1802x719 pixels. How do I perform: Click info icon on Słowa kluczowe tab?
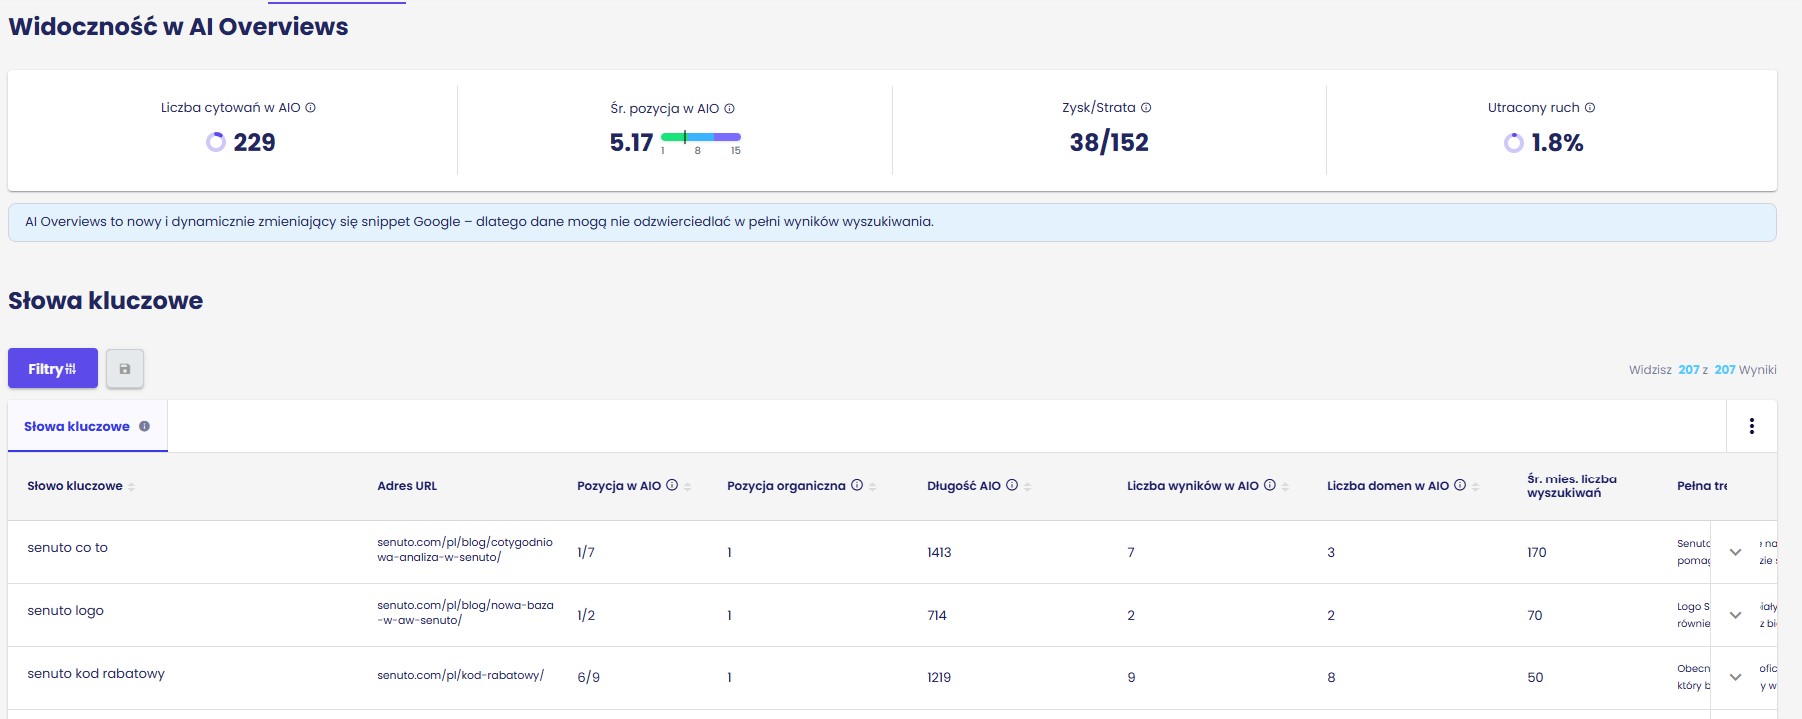tap(144, 426)
